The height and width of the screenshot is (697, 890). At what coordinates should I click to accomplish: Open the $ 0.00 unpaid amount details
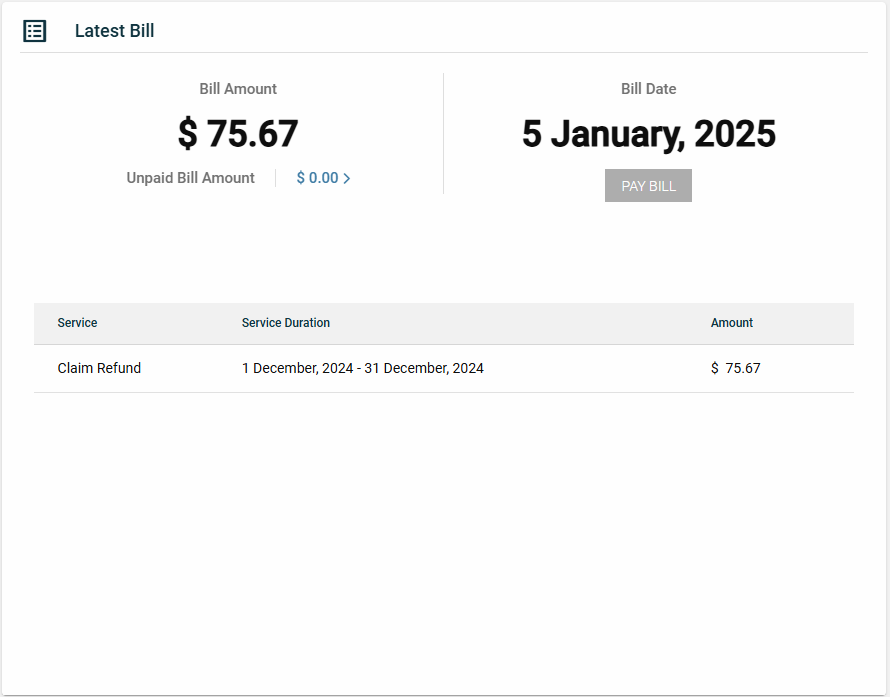pyautogui.click(x=316, y=177)
